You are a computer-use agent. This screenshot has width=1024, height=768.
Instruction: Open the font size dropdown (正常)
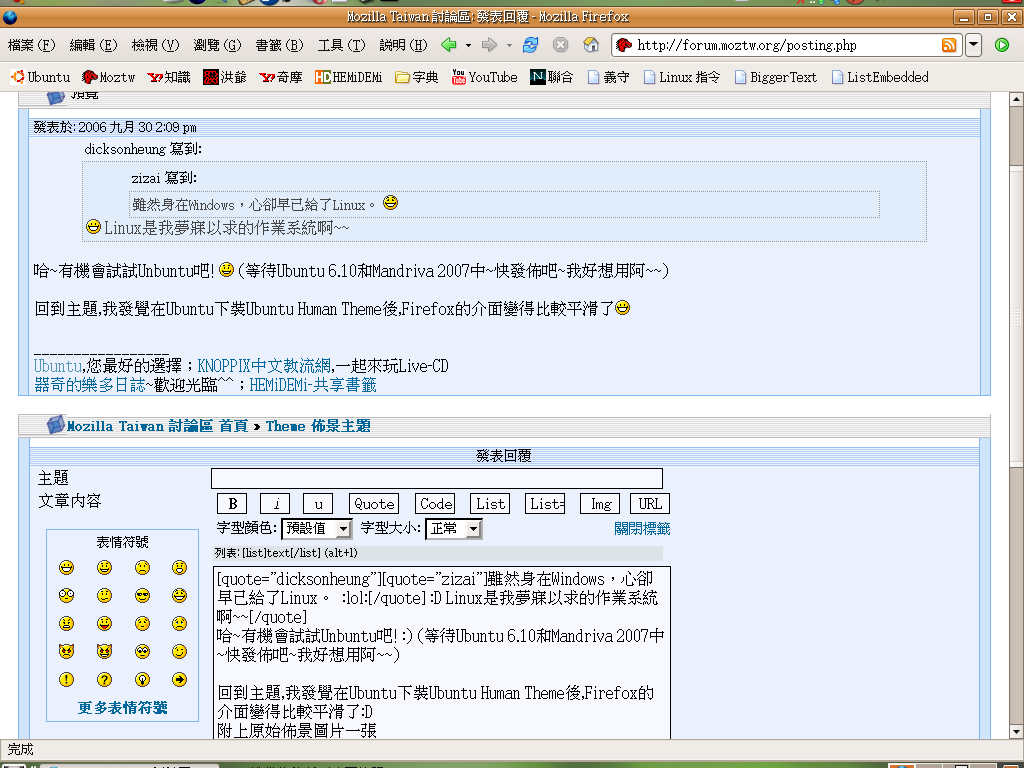tap(454, 528)
